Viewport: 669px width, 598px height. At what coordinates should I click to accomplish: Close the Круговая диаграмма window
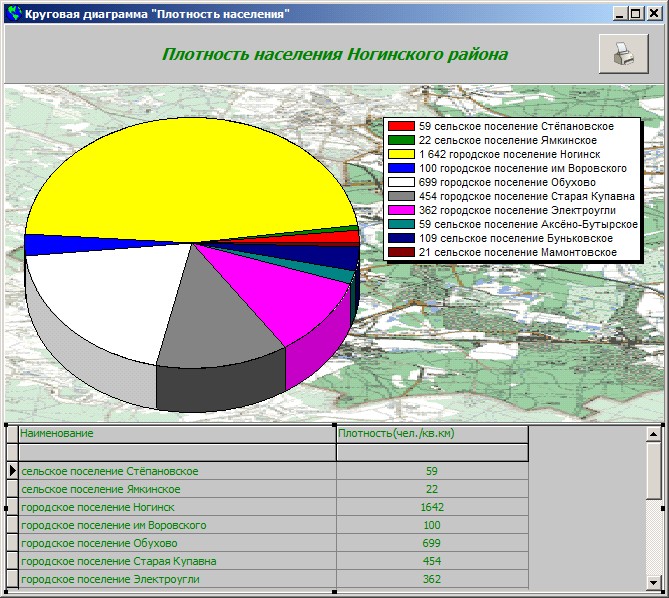tap(653, 13)
